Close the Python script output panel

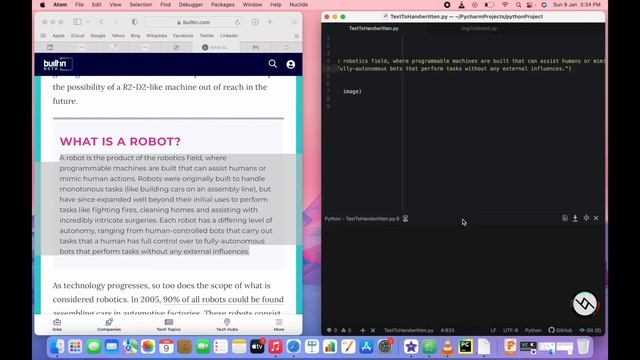596,218
